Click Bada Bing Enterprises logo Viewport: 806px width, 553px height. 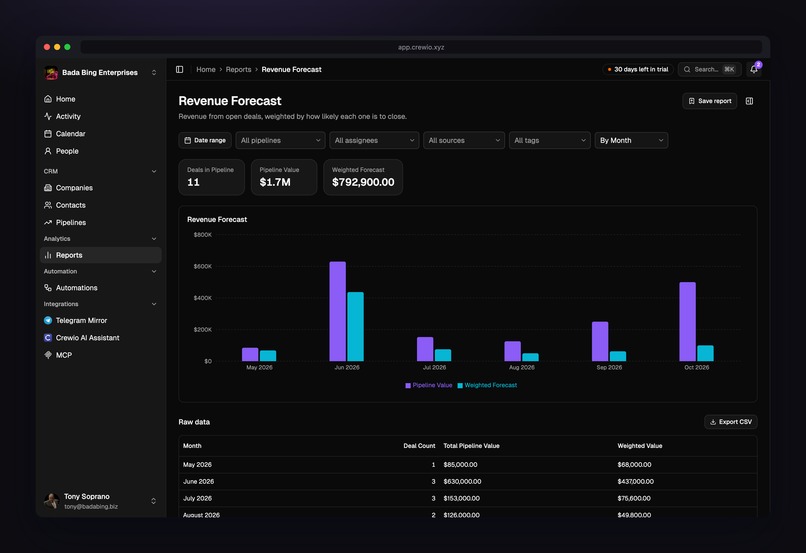click(x=51, y=73)
